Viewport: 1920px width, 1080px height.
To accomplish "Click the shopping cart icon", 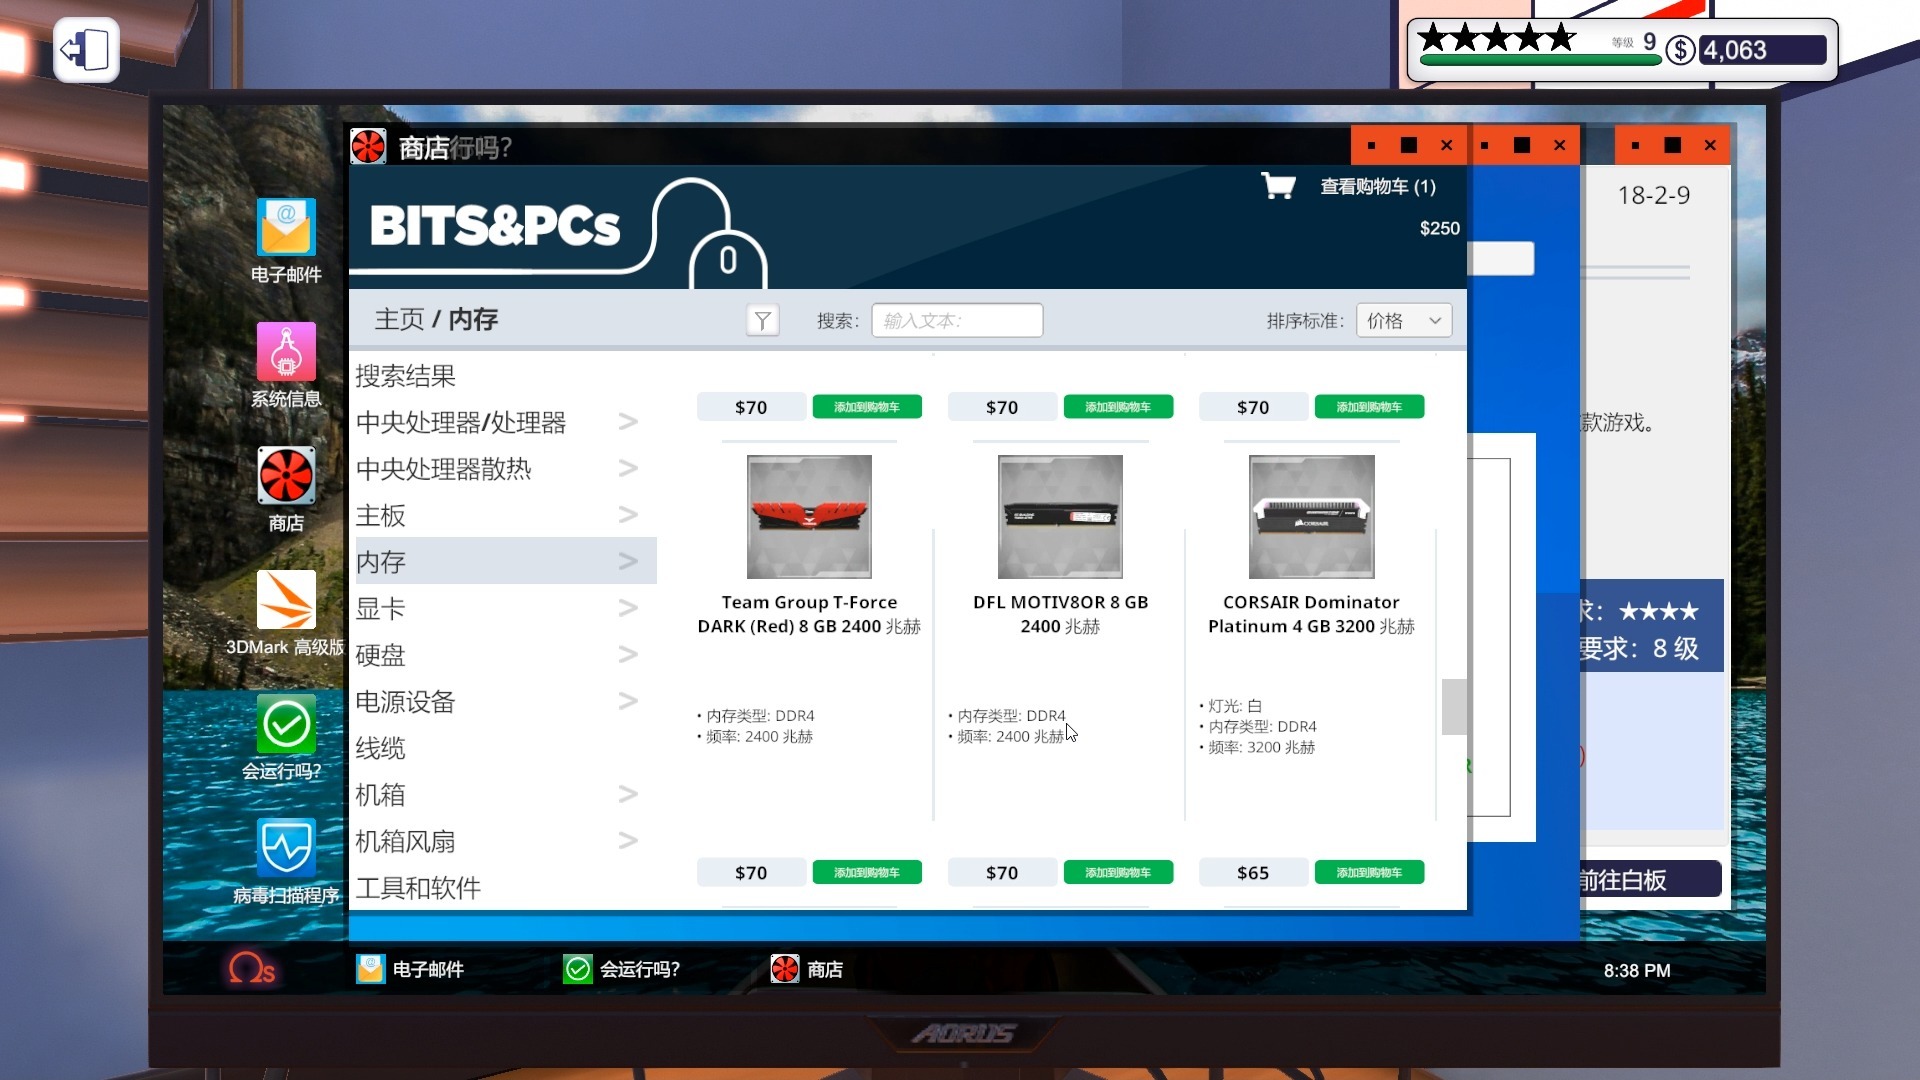I will coord(1278,186).
